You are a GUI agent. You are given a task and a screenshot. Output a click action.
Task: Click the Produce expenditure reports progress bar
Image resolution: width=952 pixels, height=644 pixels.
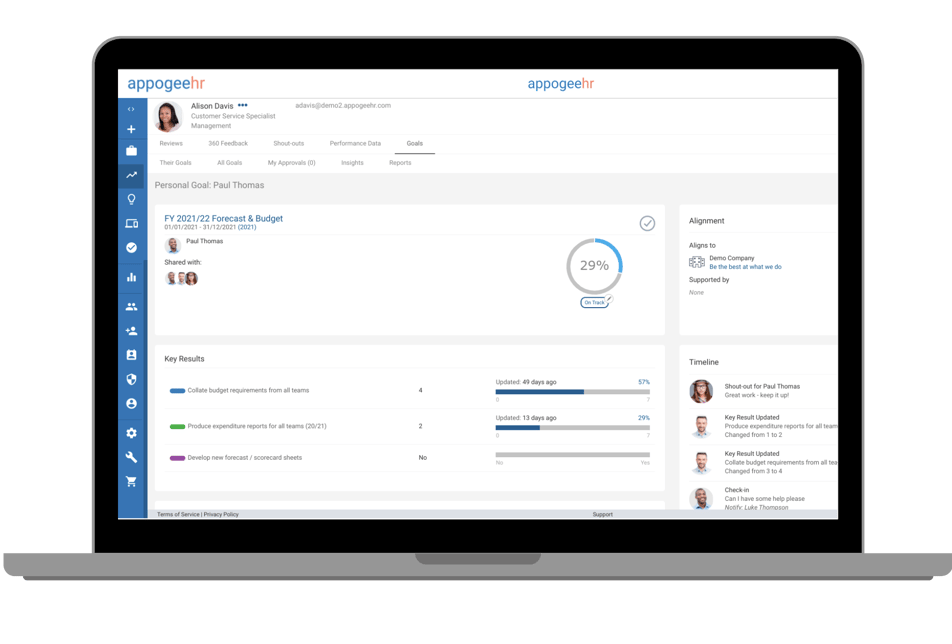point(573,428)
